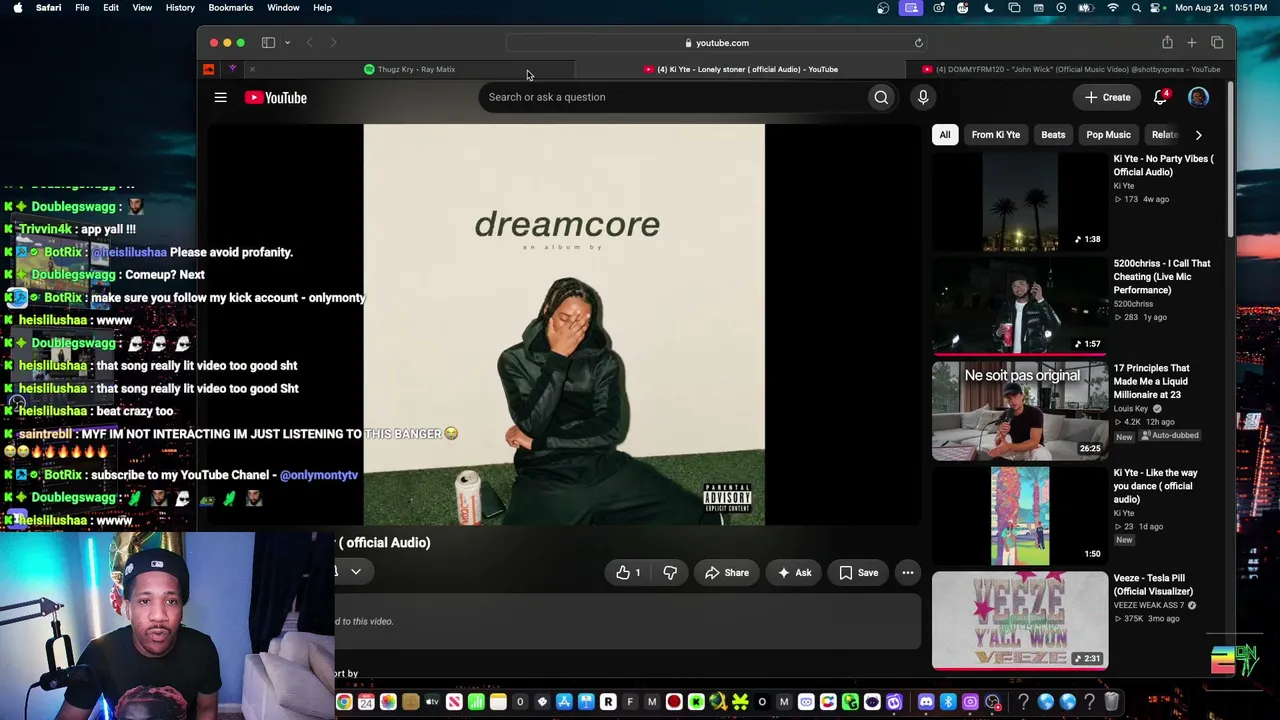Screen dimensions: 1280x720
Task: Open 'Ki Yte - Like the way you dance' title
Action: coord(1156,486)
